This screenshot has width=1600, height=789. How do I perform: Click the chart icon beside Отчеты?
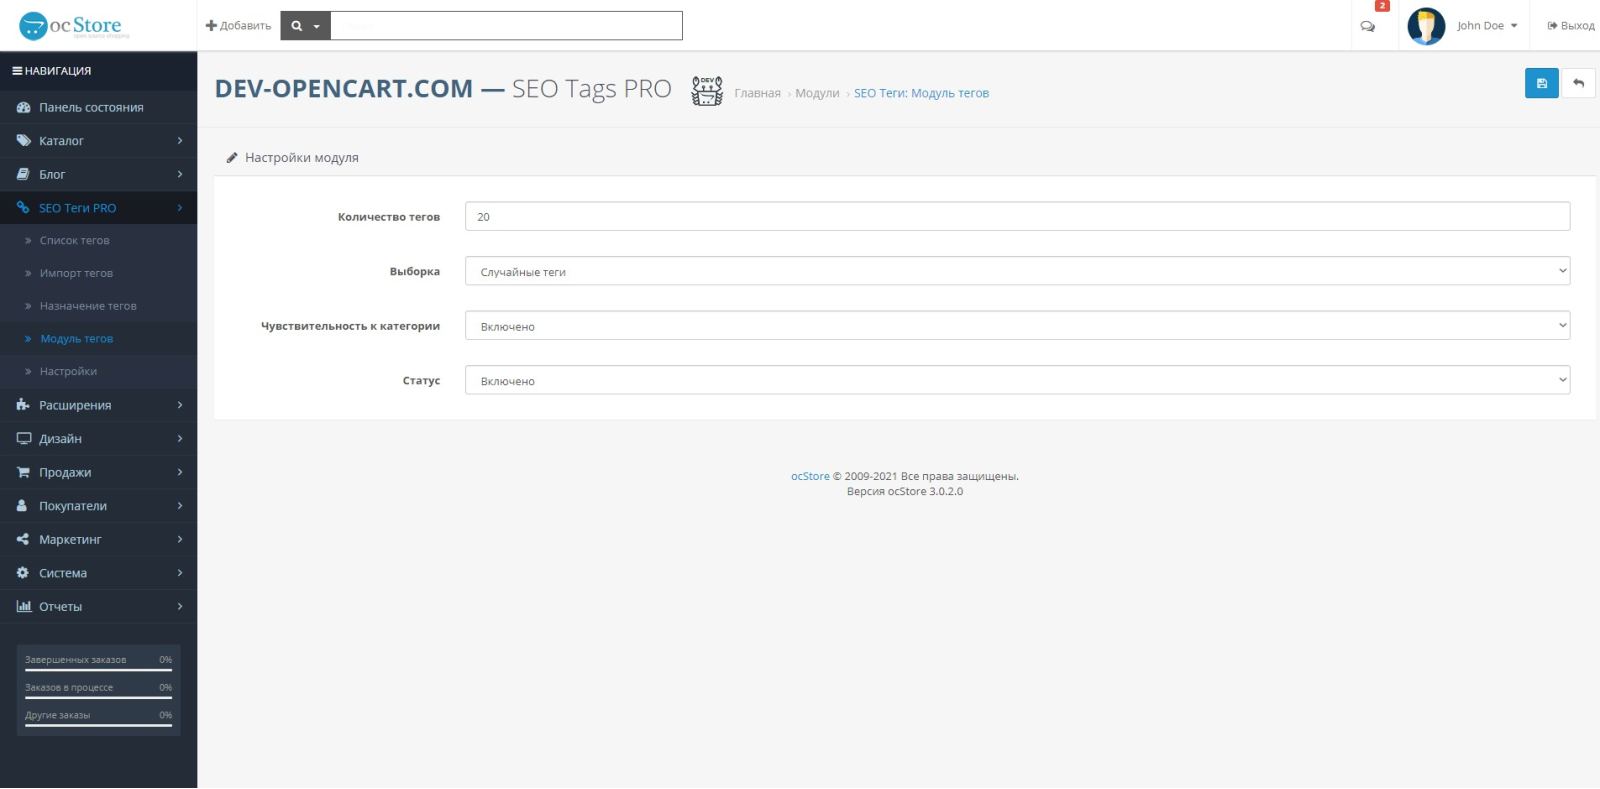coord(23,606)
